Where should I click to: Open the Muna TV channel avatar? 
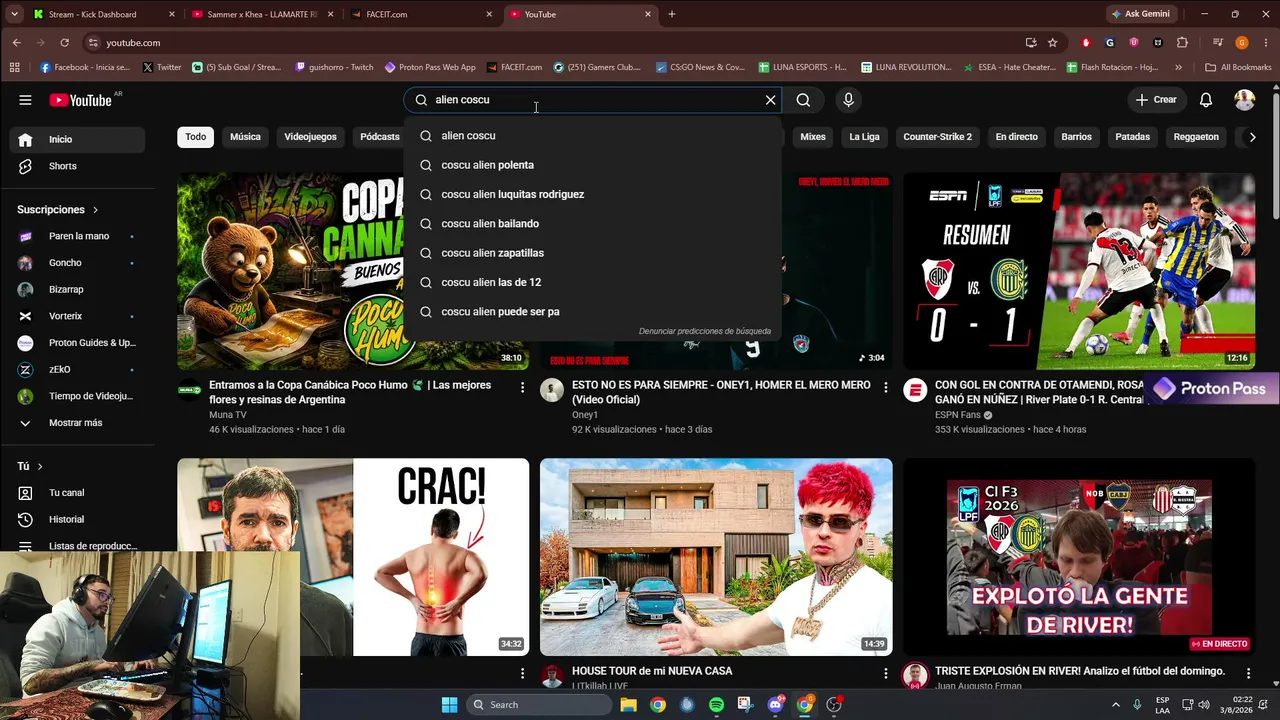189,390
